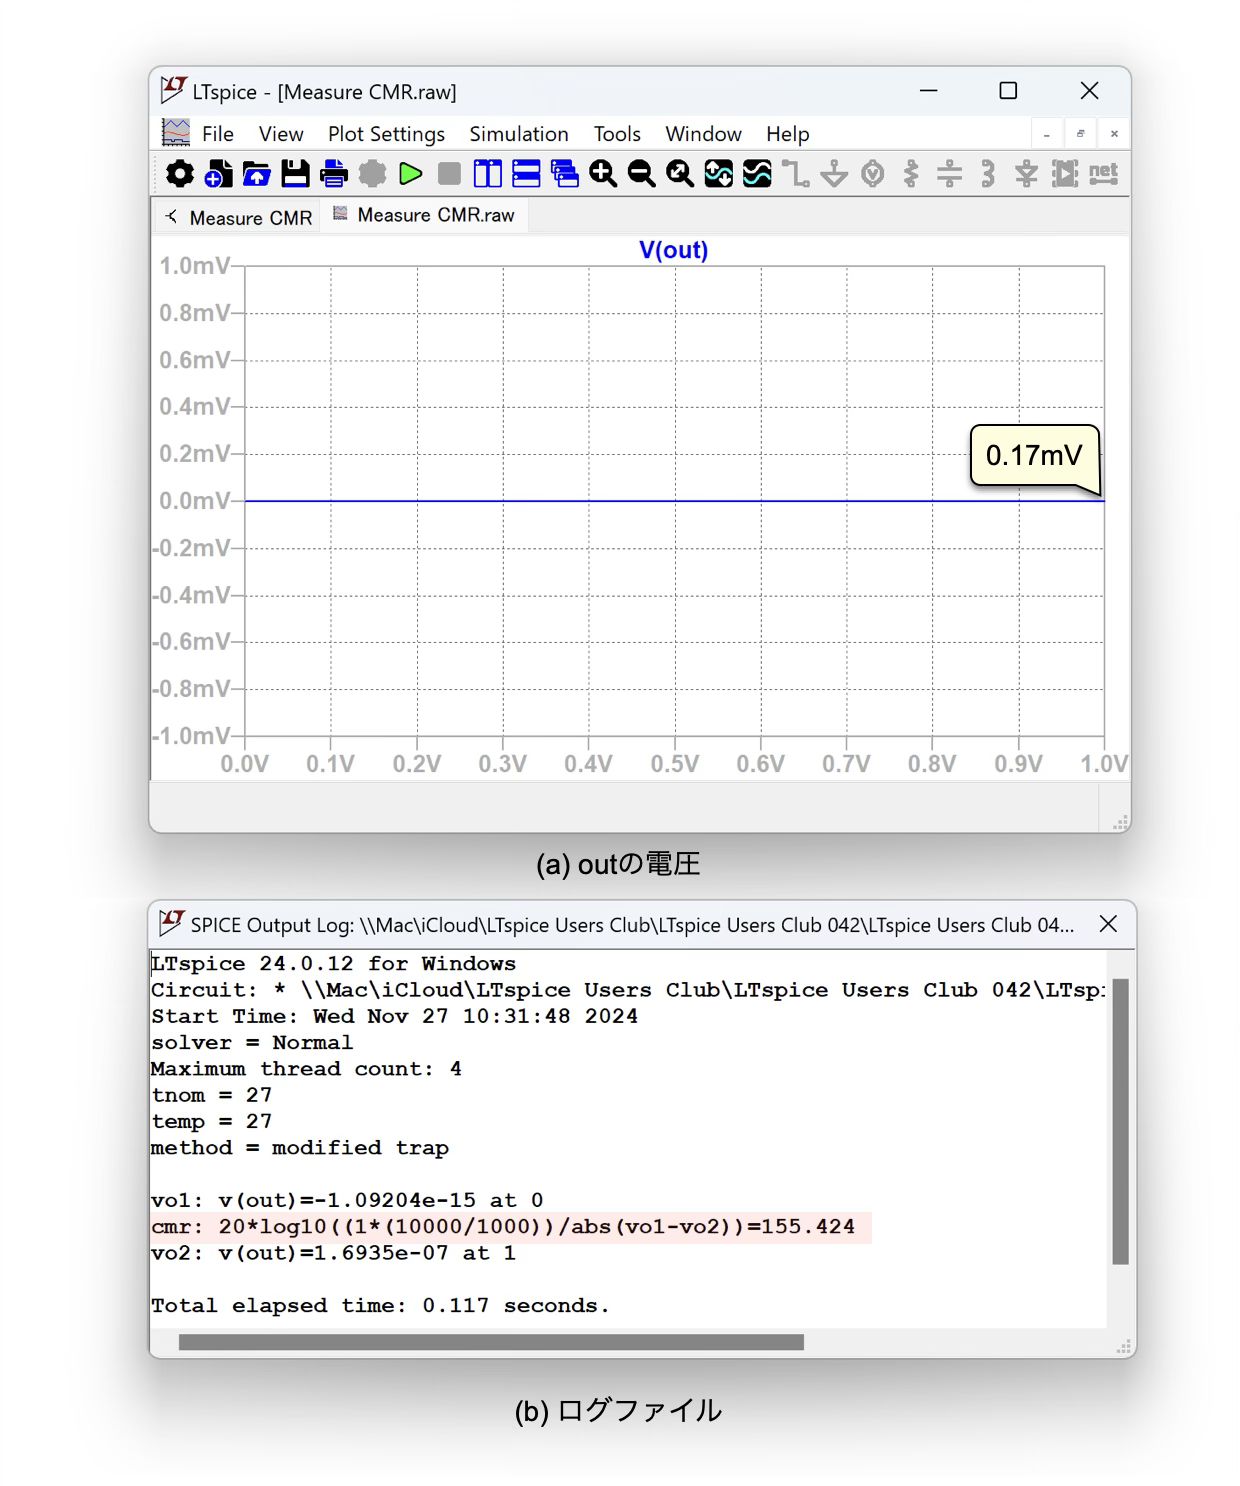Screen dimensions: 1240x1486
Task: Open the Window menu
Action: click(703, 134)
